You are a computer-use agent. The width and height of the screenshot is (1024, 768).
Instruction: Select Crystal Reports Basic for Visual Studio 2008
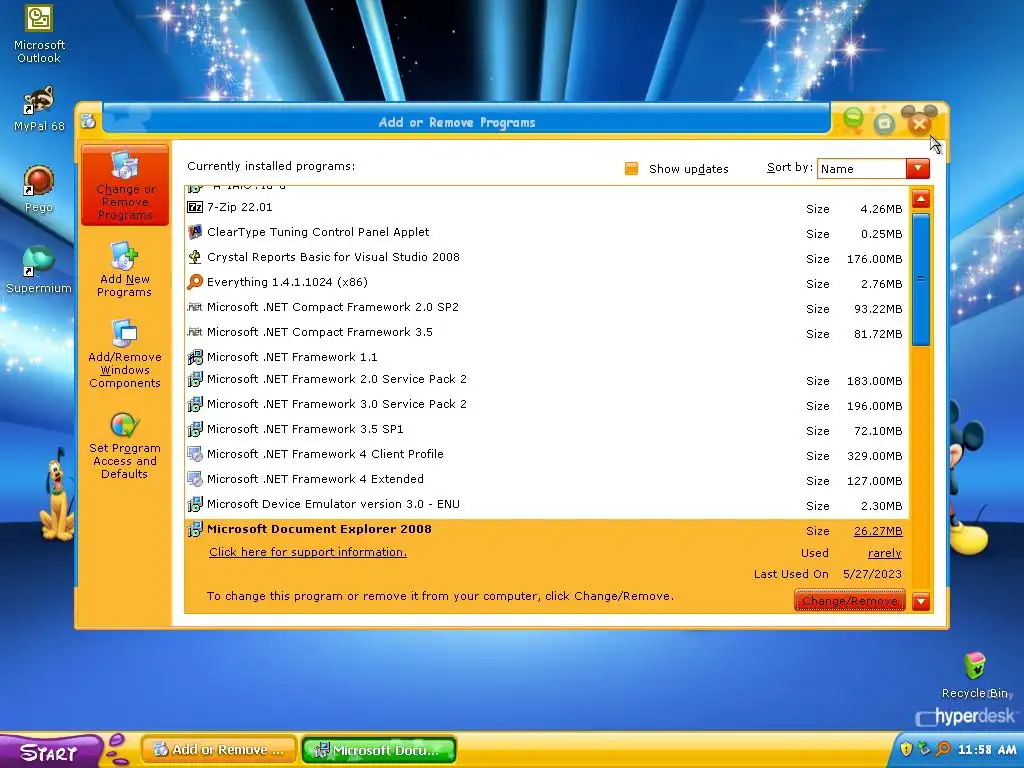547,257
